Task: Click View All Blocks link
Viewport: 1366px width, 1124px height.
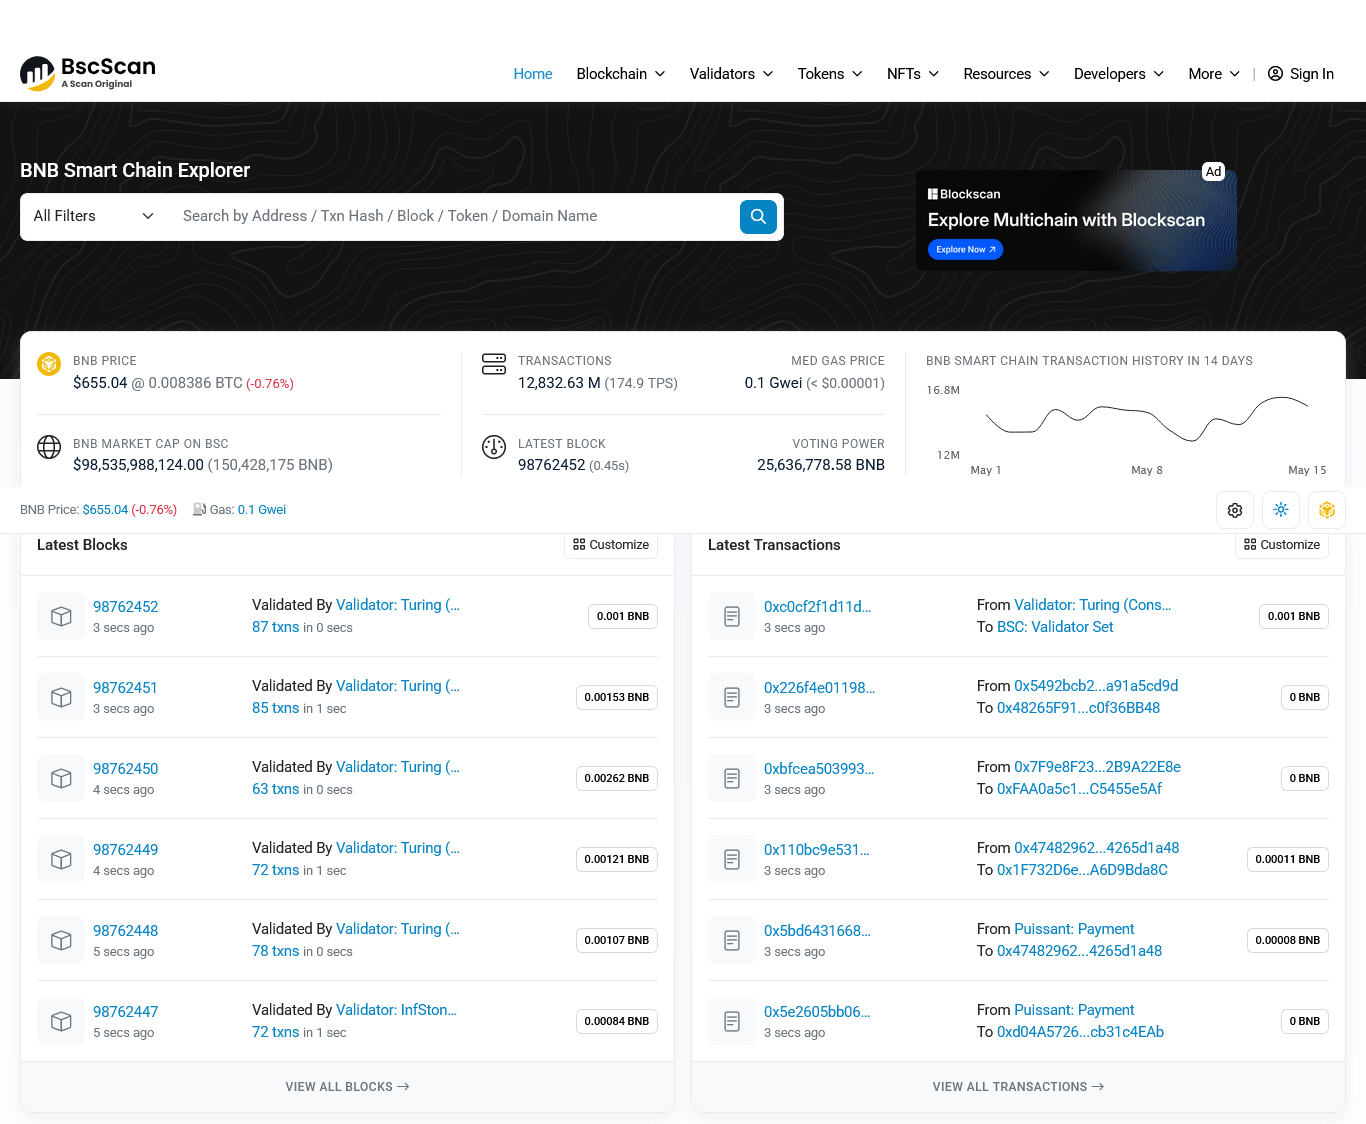Action: point(347,1087)
